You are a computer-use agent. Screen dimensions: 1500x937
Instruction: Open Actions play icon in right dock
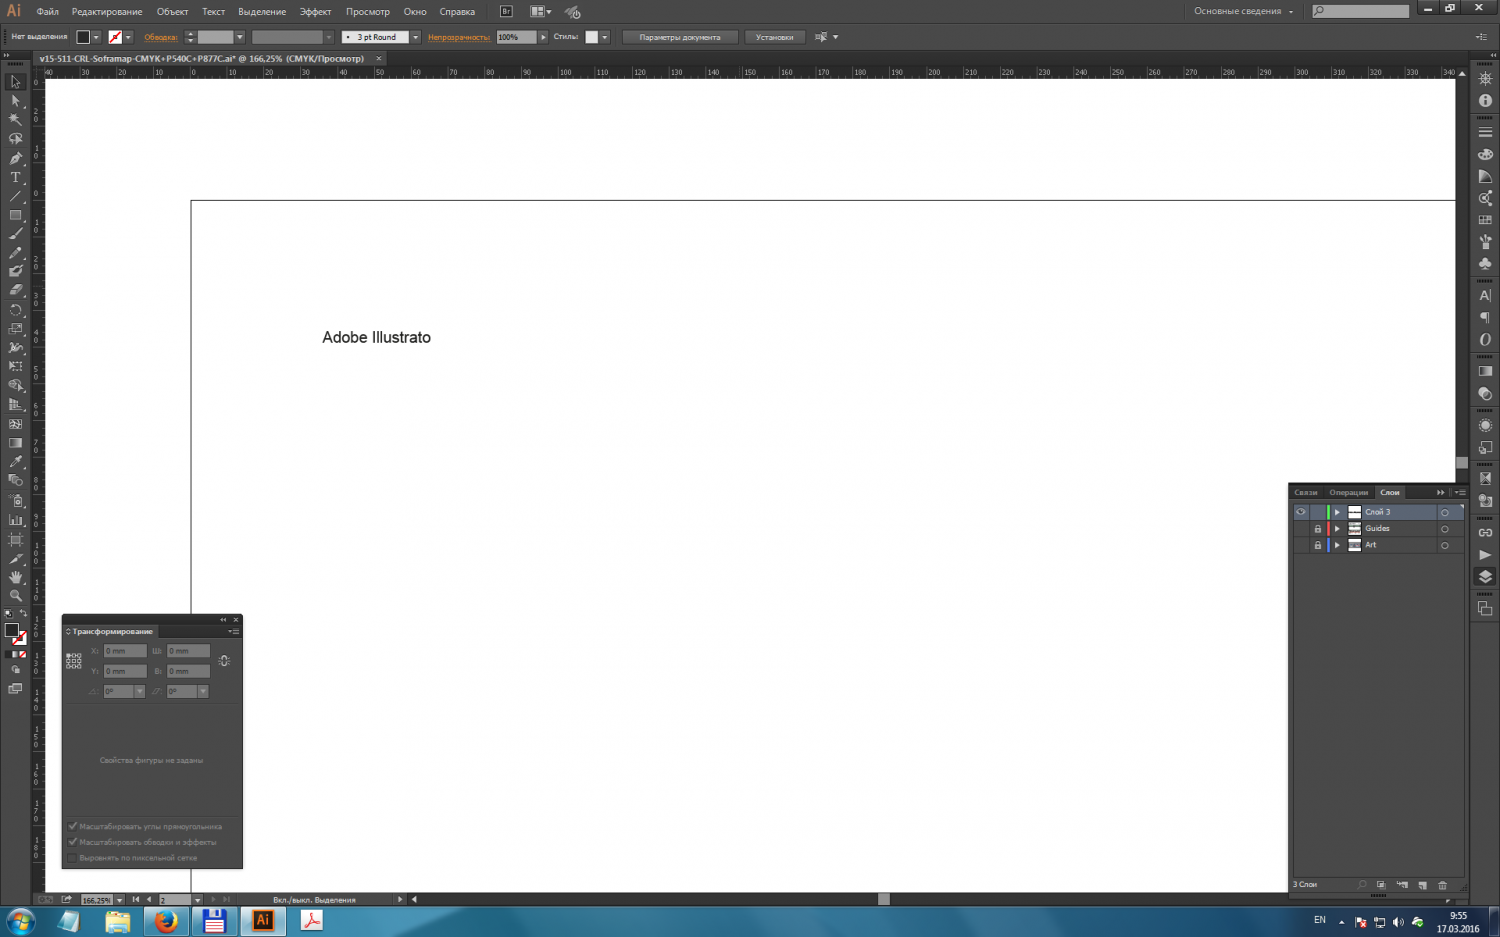click(x=1485, y=554)
